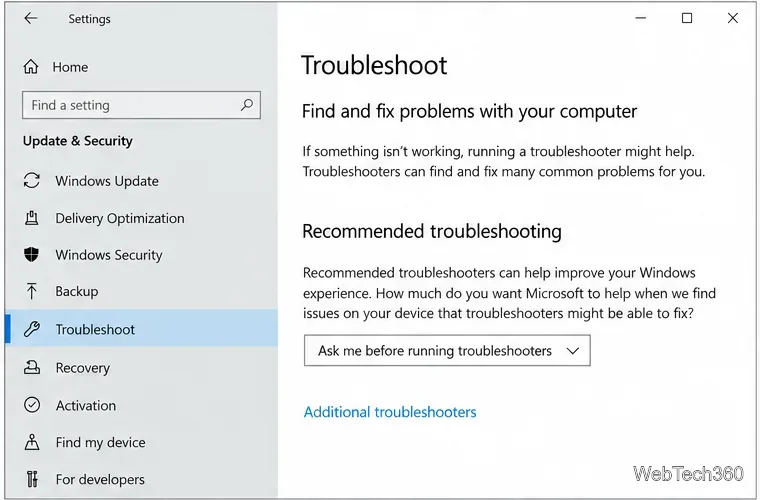Click the For developers tools icon
Viewport: 760px width, 500px height.
click(x=32, y=479)
